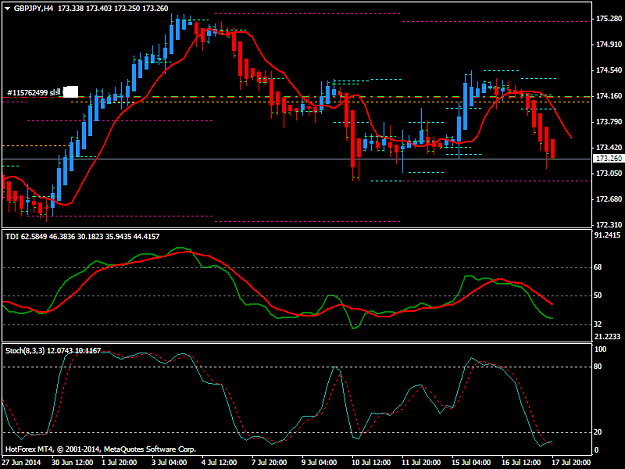The width and height of the screenshot is (625, 469).
Task: Click the 100 level on Stochastic scale
Action: pos(600,349)
